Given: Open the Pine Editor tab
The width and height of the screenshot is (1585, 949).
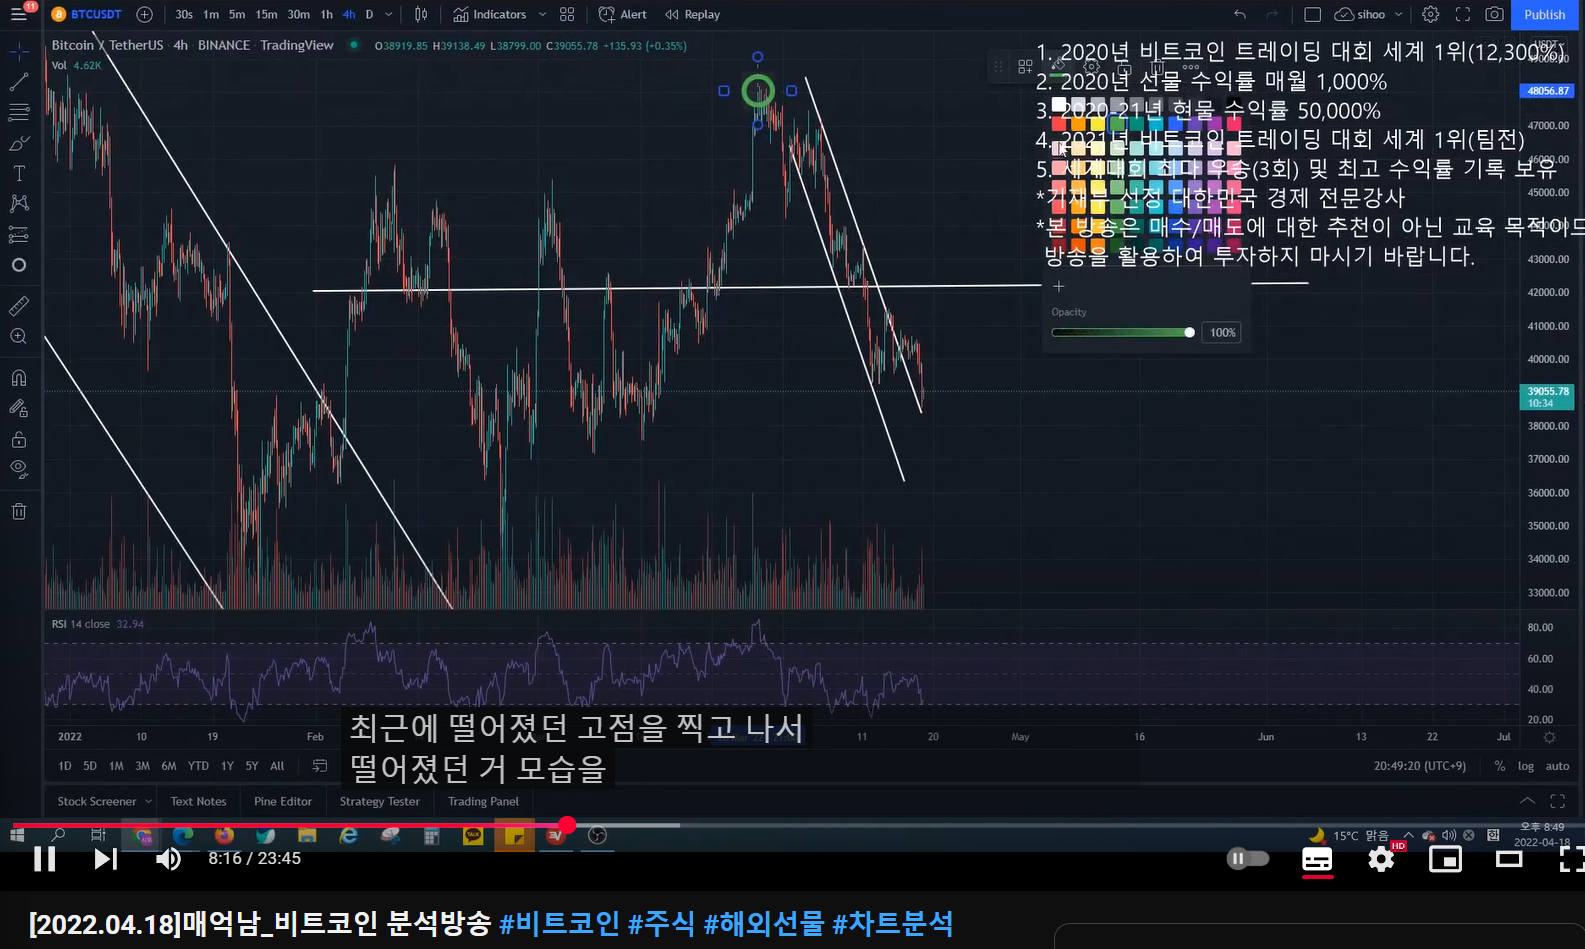Looking at the screenshot, I should click(283, 801).
